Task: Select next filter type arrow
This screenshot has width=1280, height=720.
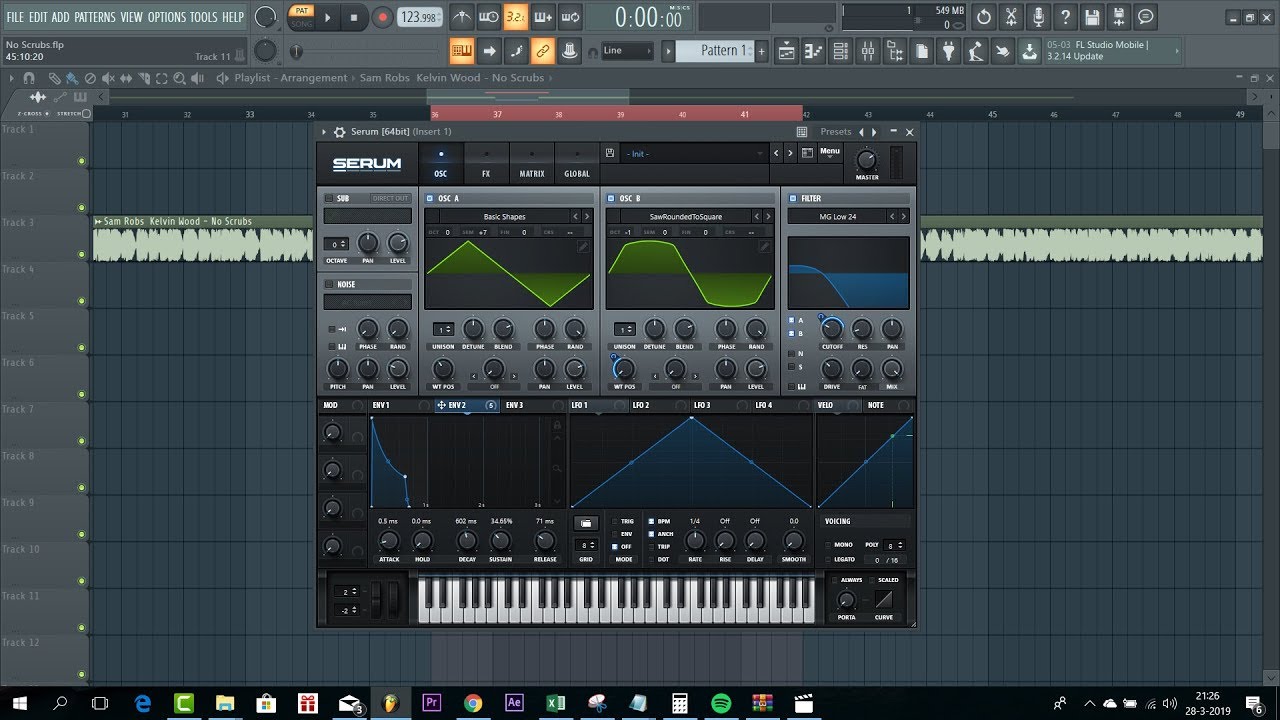Action: click(904, 216)
